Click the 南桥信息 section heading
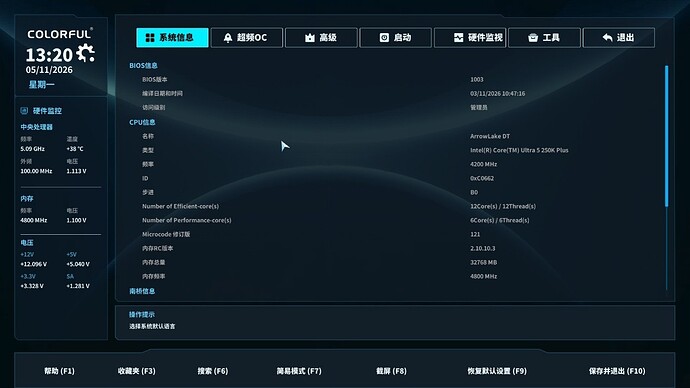The image size is (690, 388). pos(142,291)
